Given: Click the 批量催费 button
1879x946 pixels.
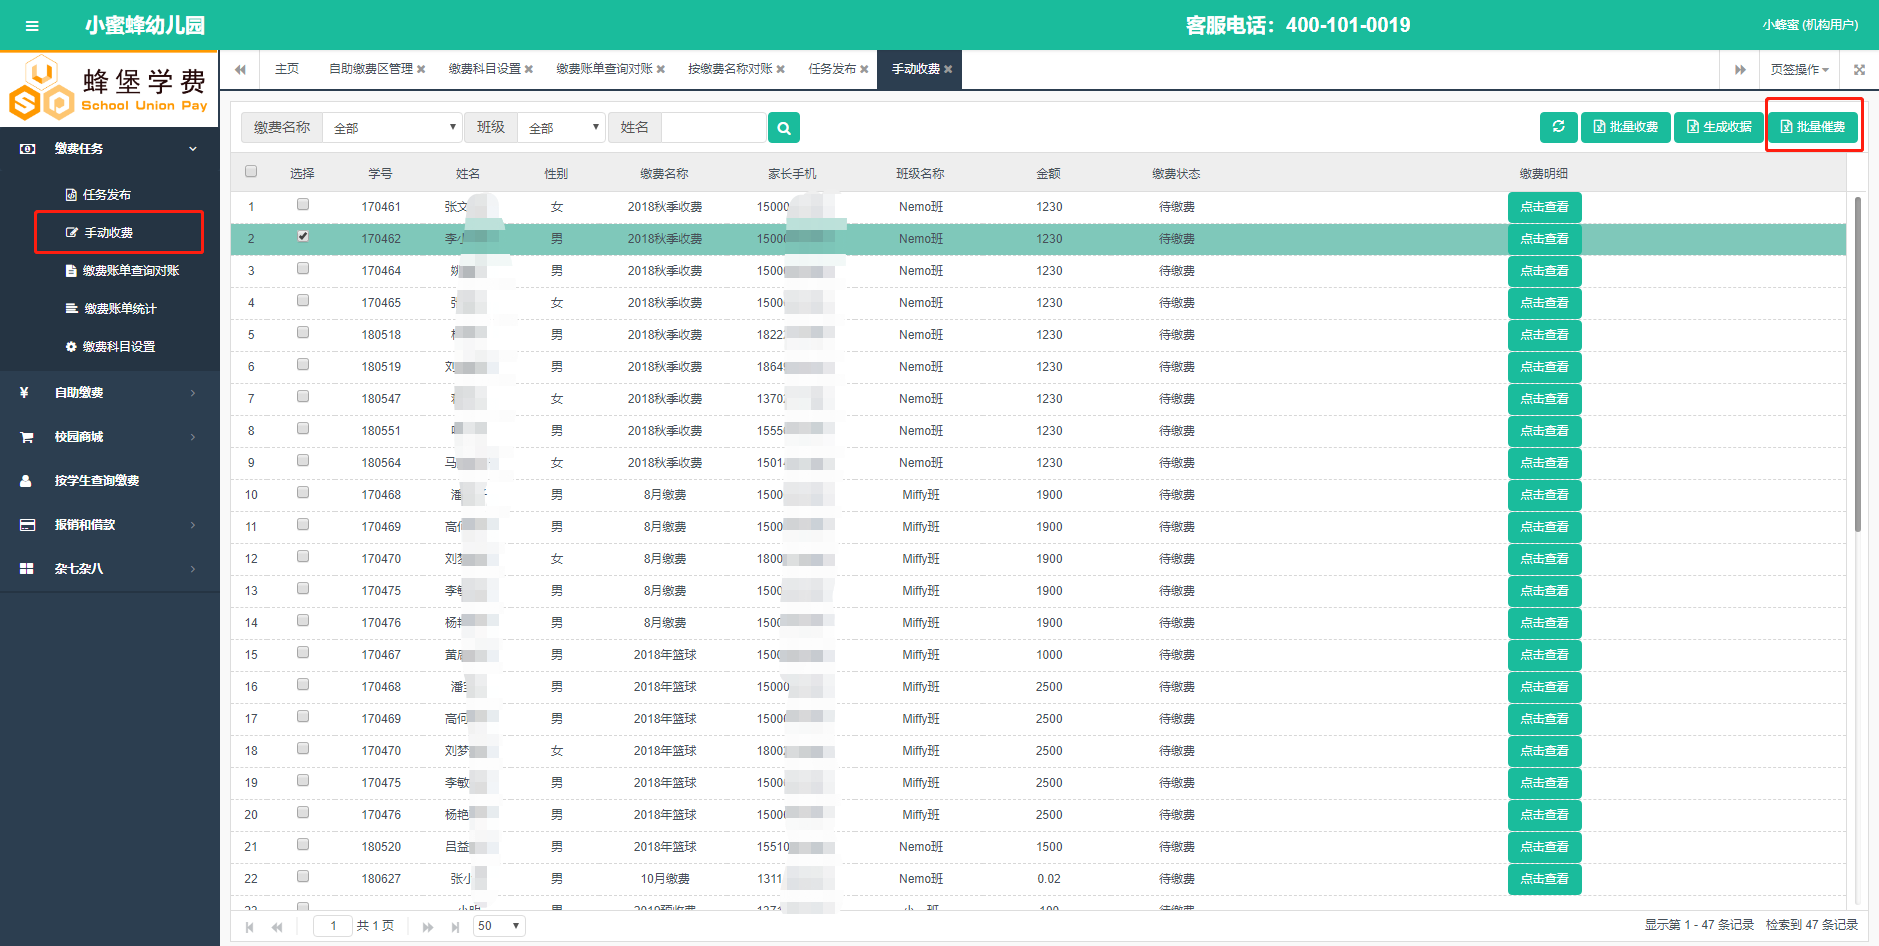Looking at the screenshot, I should click(x=1813, y=127).
